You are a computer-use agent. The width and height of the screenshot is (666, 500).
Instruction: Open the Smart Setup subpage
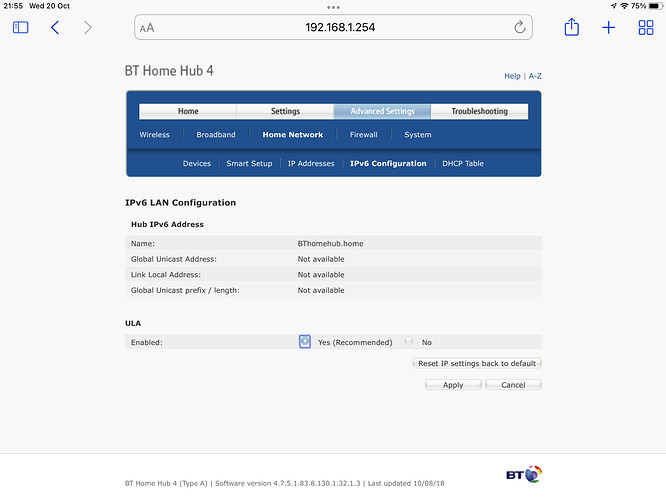pos(249,164)
